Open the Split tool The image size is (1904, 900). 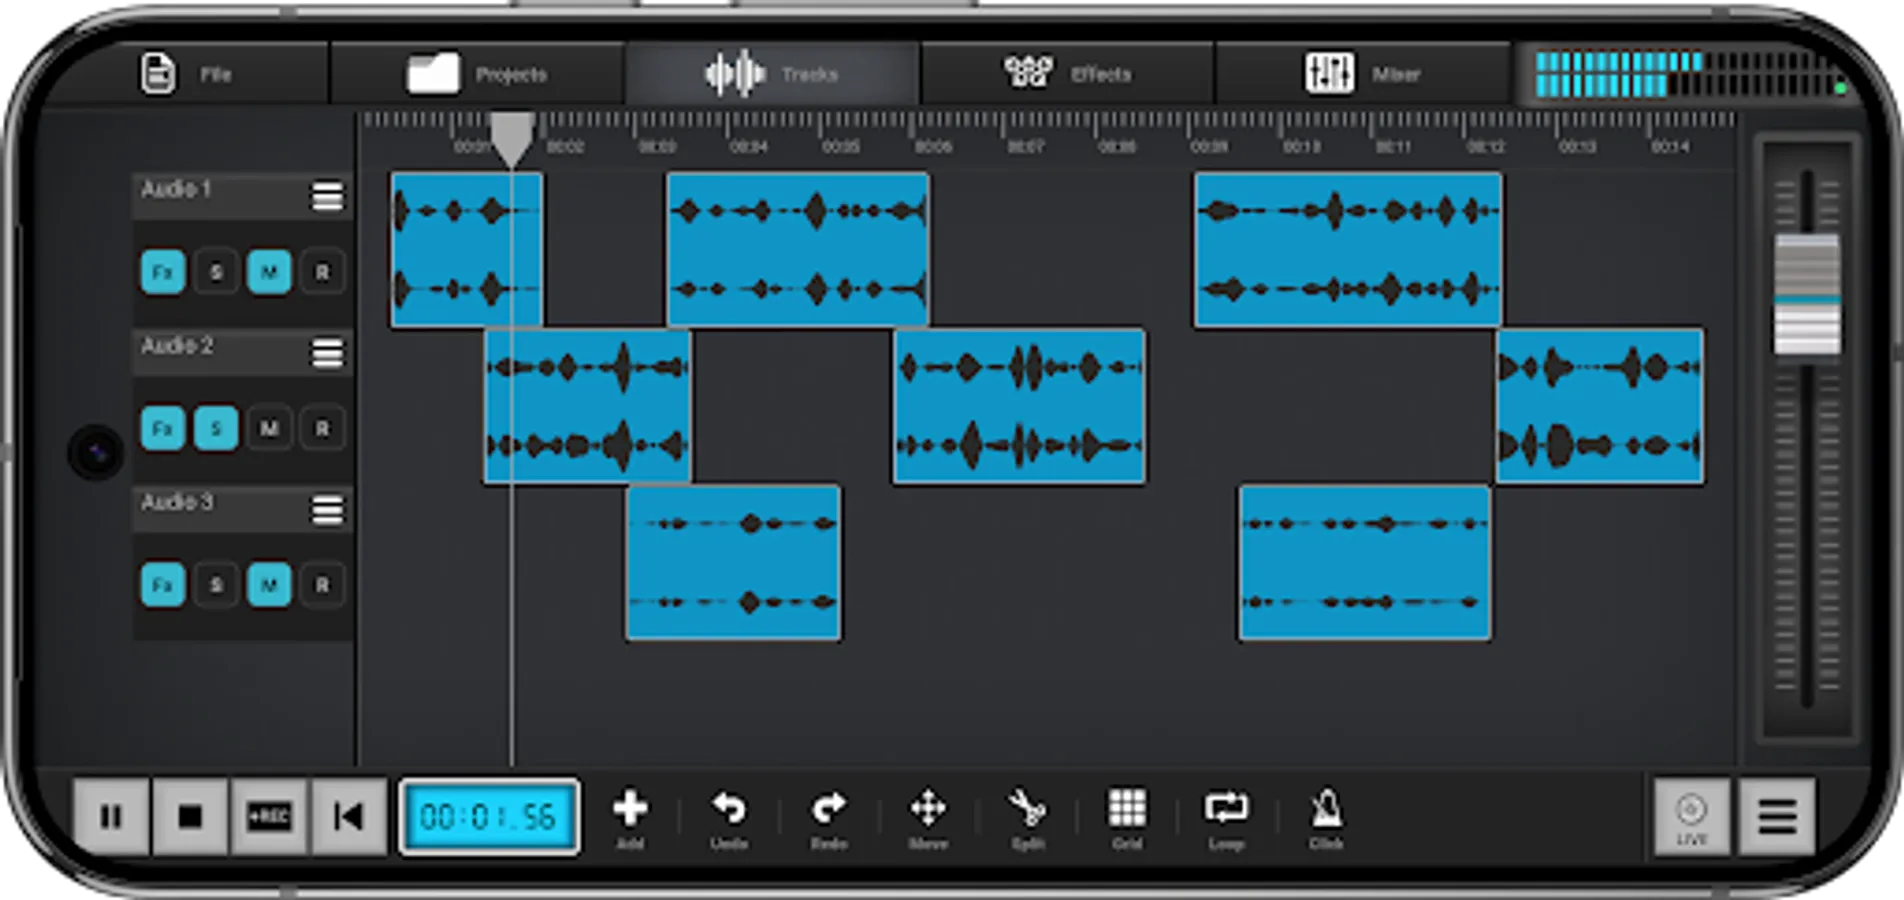[x=1028, y=810]
